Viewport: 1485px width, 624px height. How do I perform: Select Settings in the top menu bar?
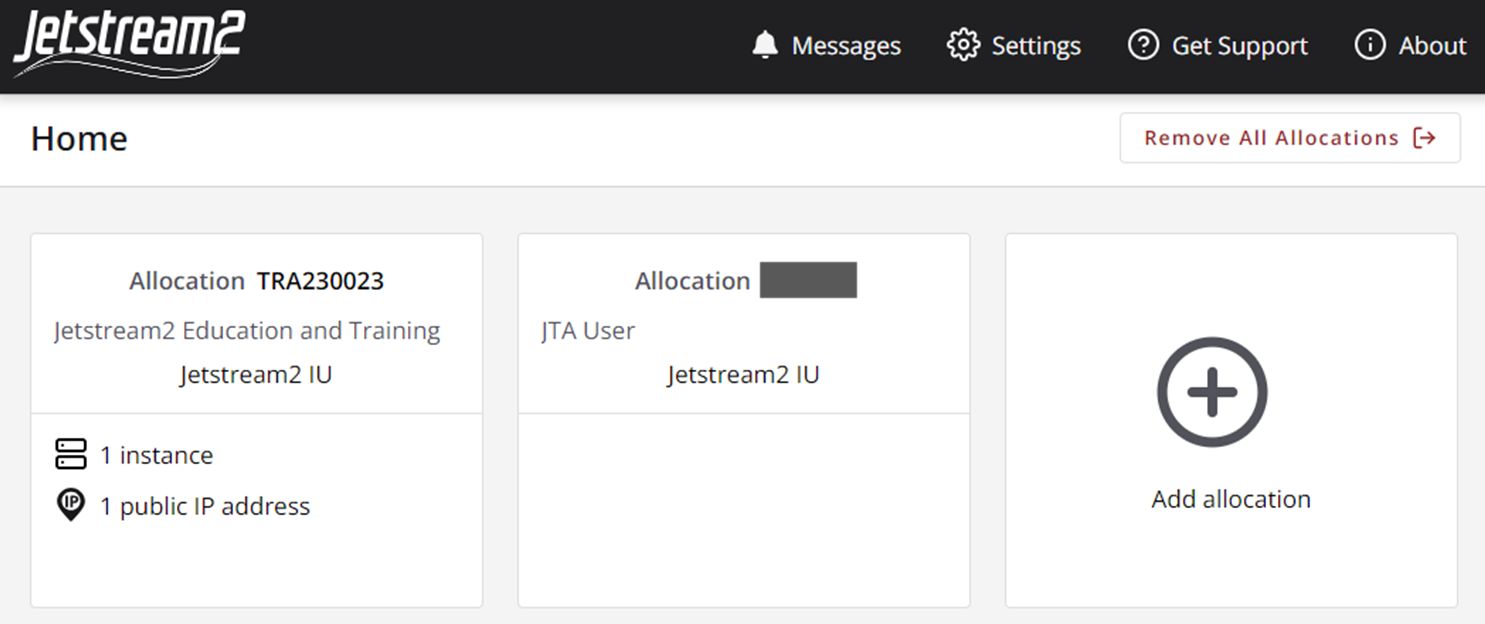point(1036,45)
